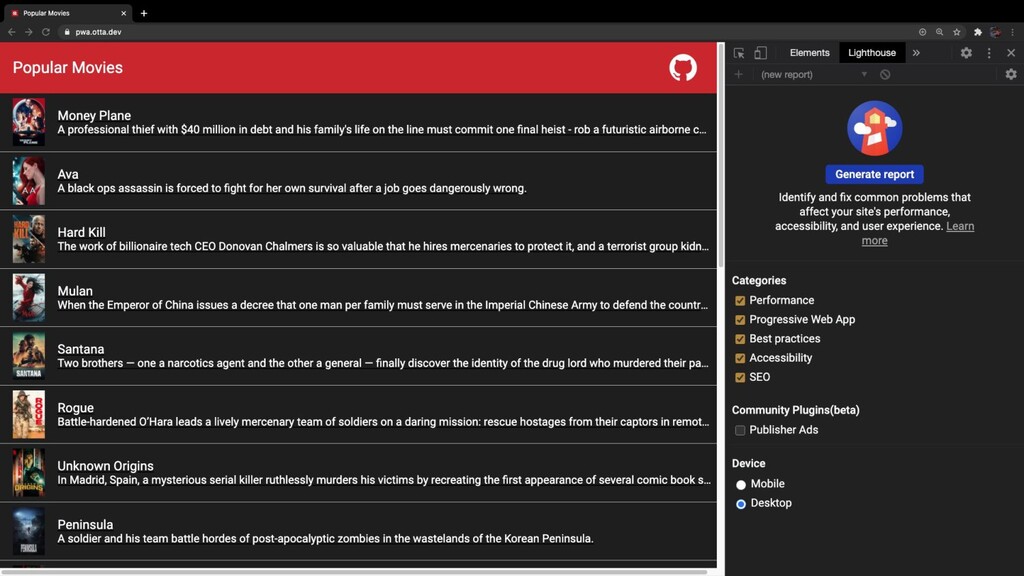Click the Peninsula poster thumbnail
This screenshot has width=1024, height=576.
click(29, 532)
